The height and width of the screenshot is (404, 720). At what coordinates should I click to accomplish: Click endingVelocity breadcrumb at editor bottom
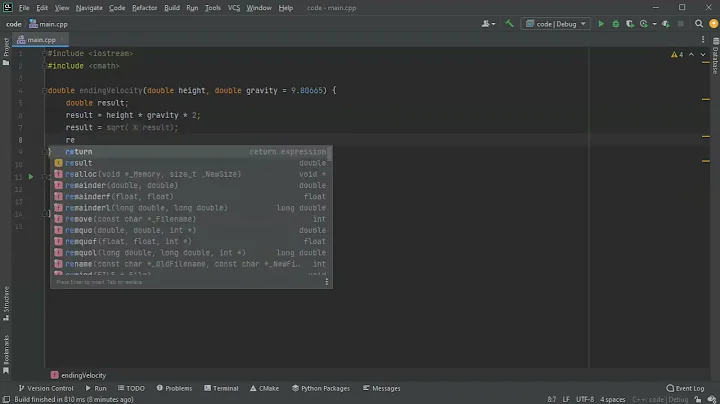coord(79,375)
